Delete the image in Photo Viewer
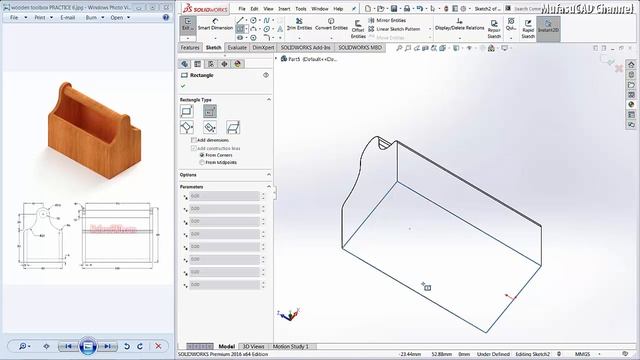Image resolution: width=640 pixels, height=360 pixels. [158, 347]
